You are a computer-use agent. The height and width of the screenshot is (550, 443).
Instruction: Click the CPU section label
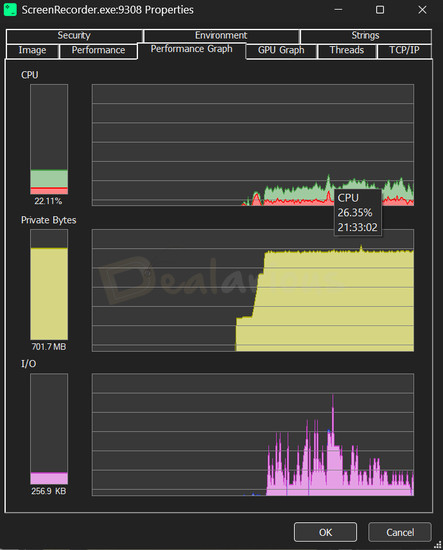click(x=30, y=75)
